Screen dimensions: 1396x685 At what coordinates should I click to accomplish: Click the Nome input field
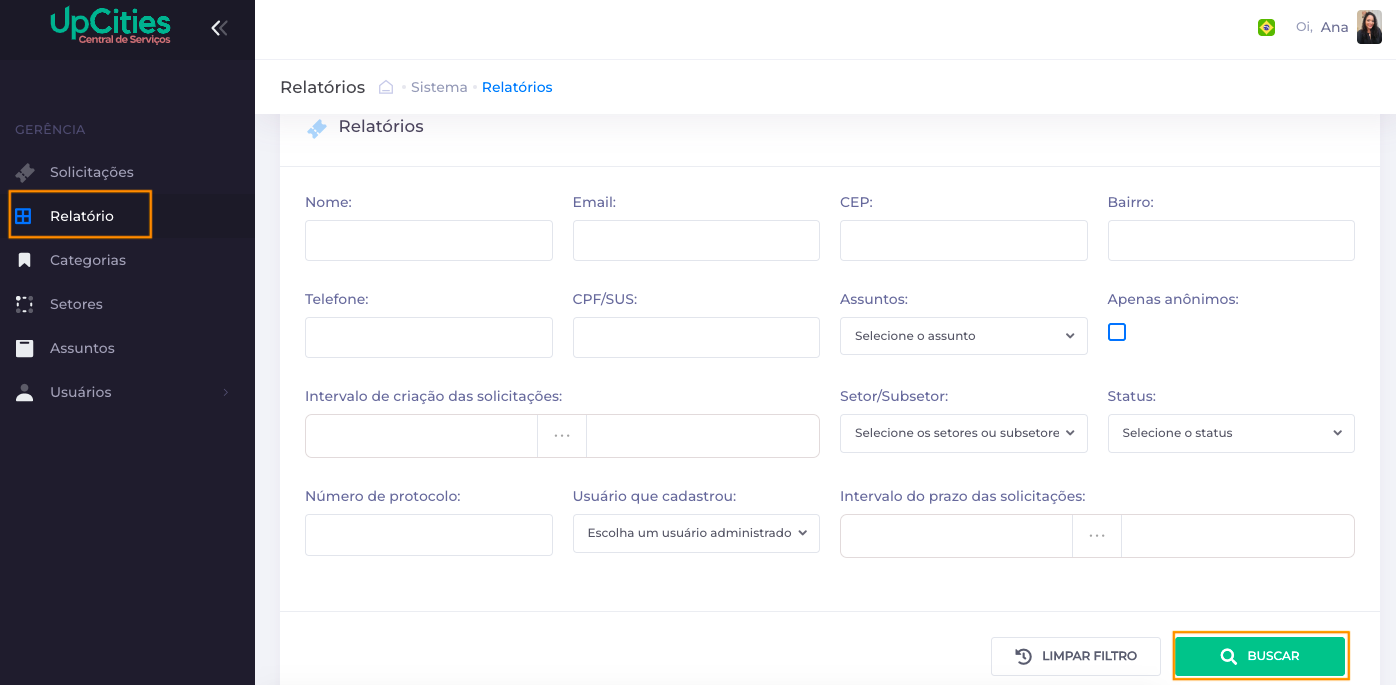pyautogui.click(x=429, y=241)
